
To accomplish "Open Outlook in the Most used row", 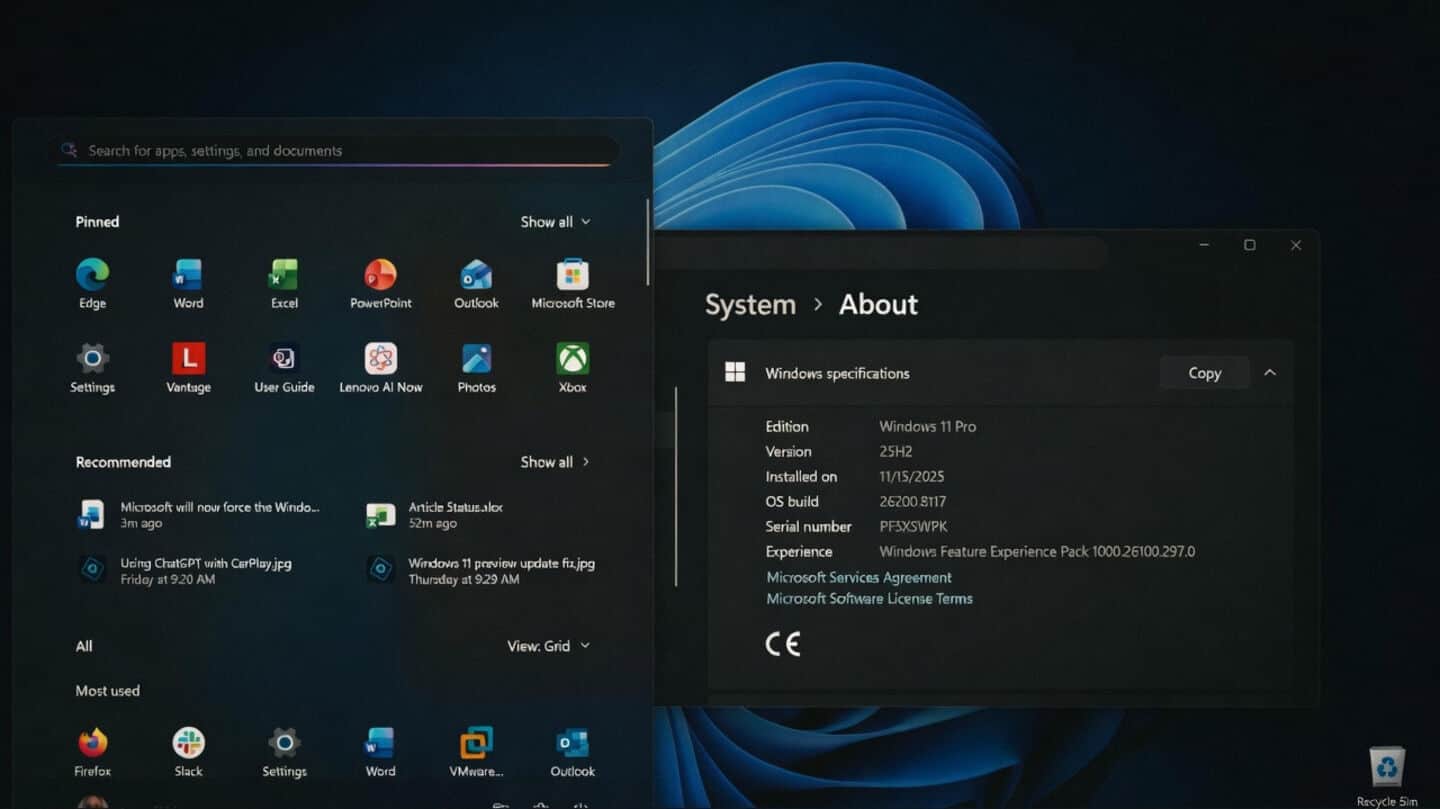I will 573,752.
